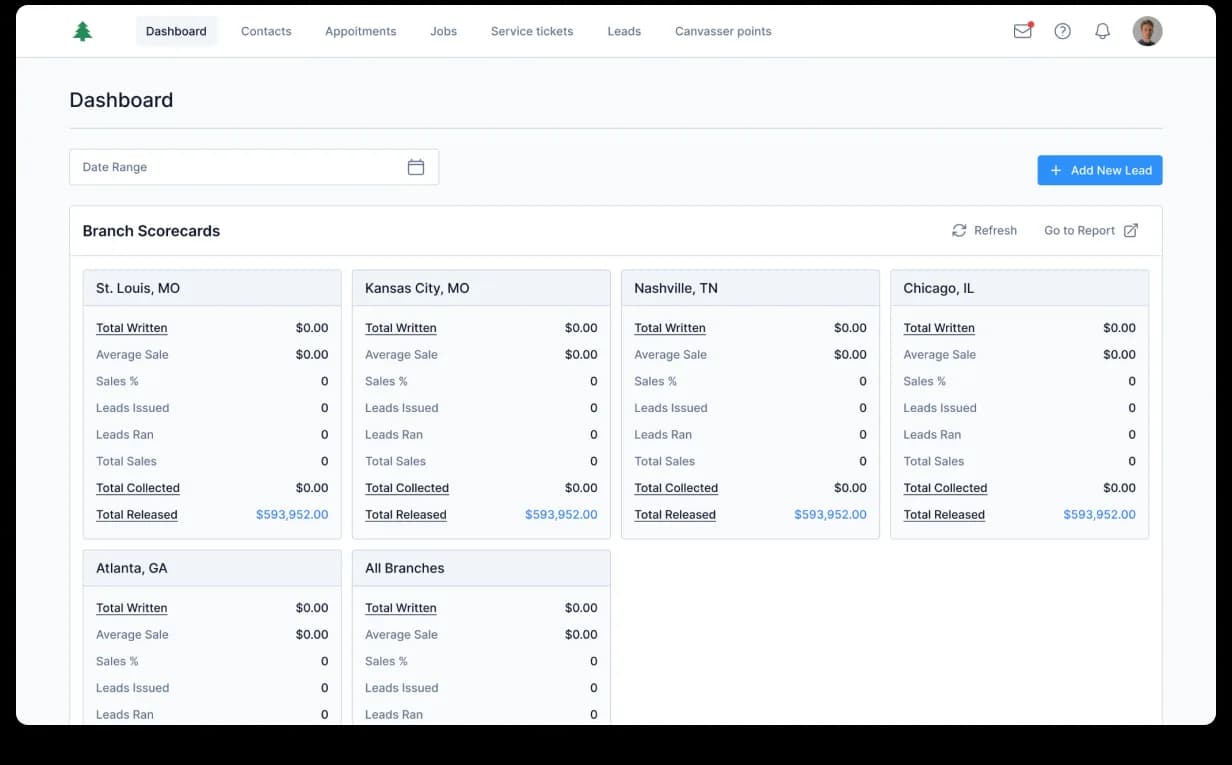Open the Service tickets tab
Screen dimensions: 1232x765
(x=532, y=31)
